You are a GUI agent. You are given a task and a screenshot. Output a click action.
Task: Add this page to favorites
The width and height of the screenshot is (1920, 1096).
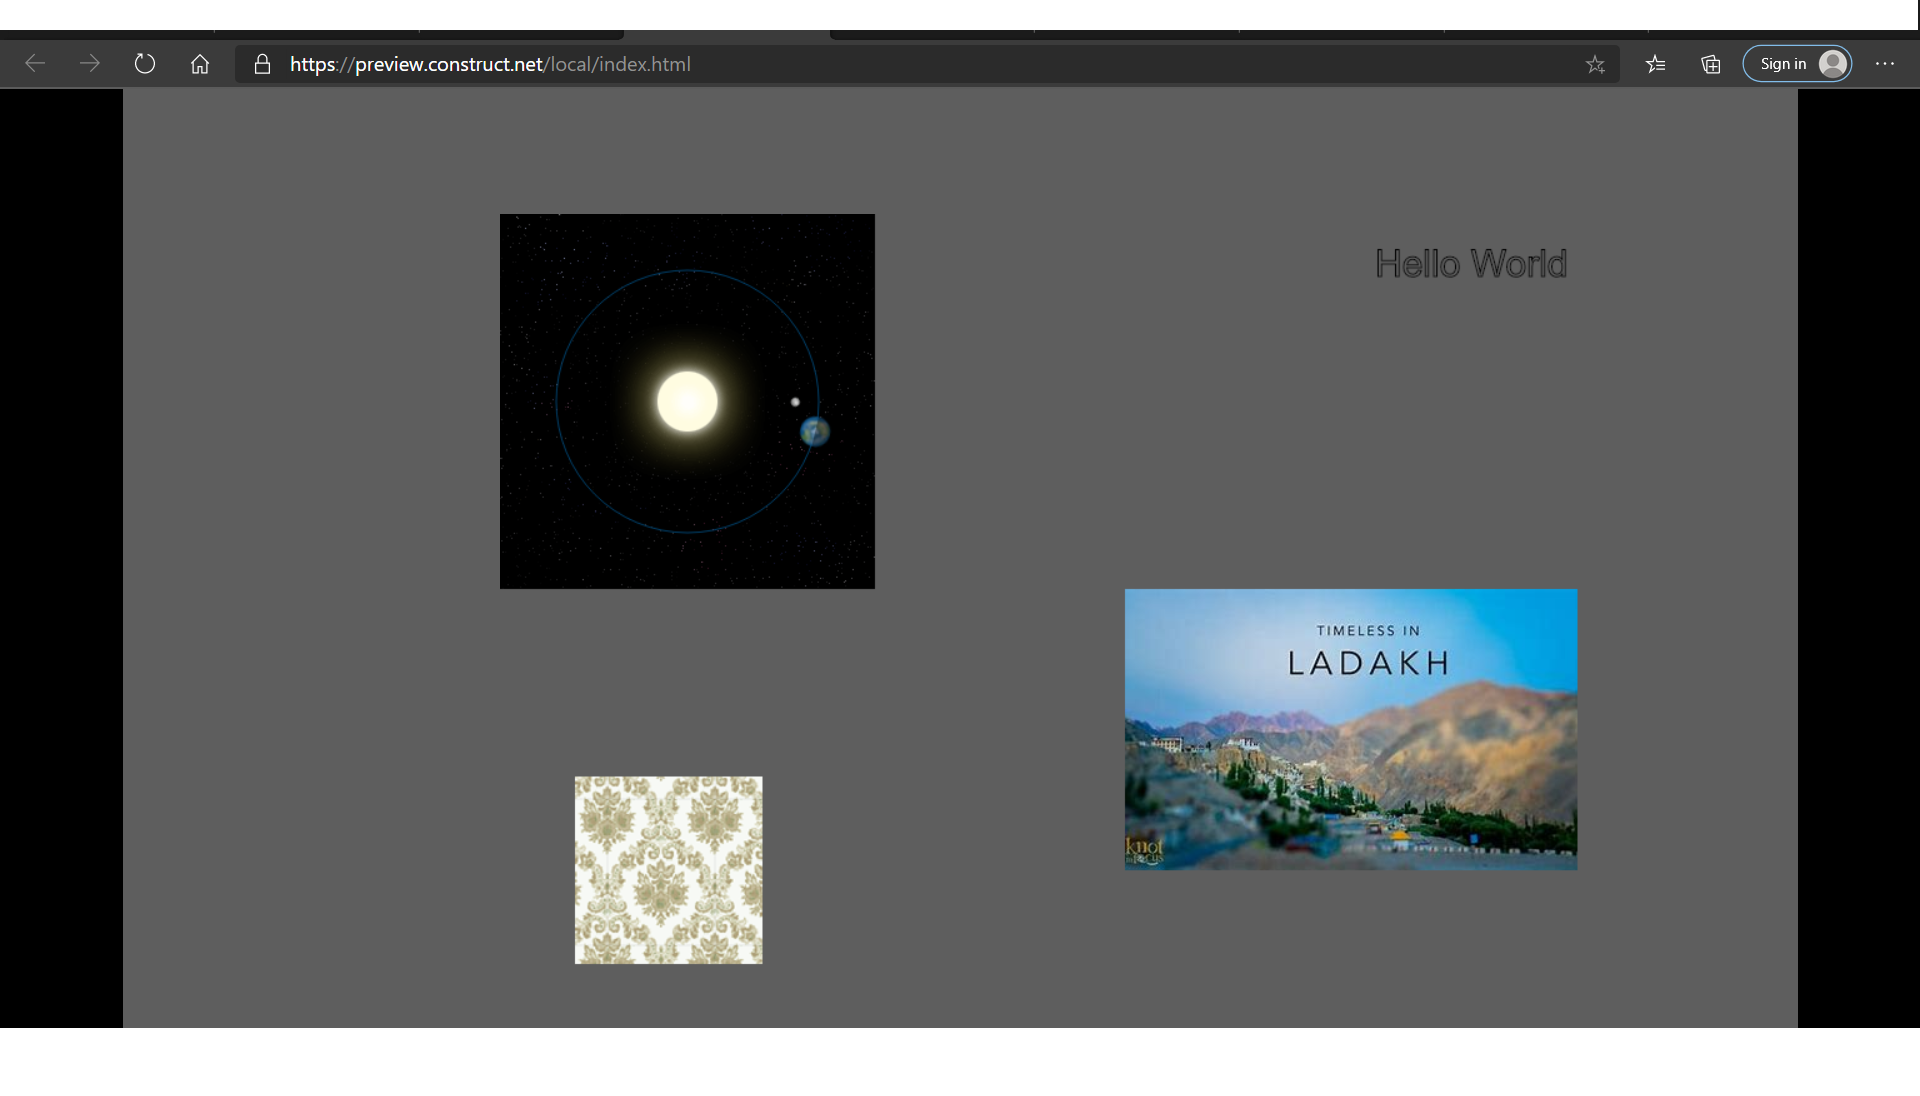pyautogui.click(x=1596, y=64)
